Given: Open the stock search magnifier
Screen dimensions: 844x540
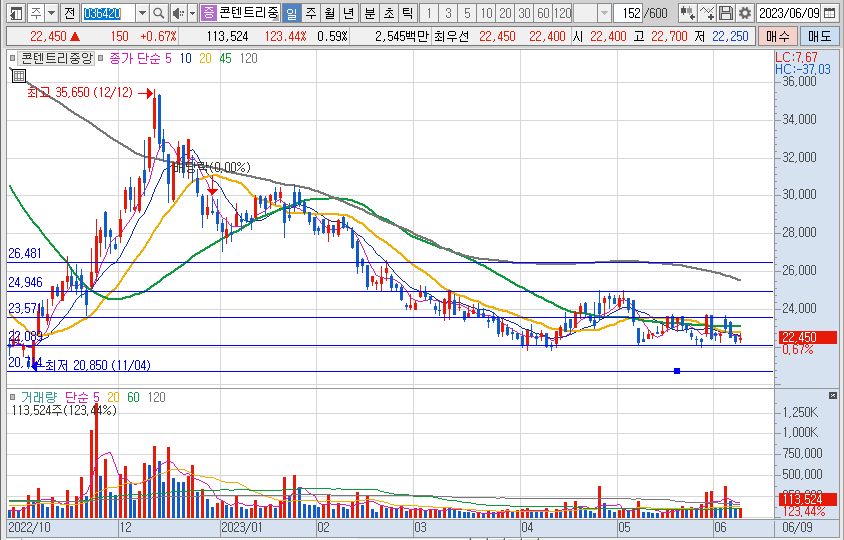Looking at the screenshot, I should pyautogui.click(x=158, y=13).
